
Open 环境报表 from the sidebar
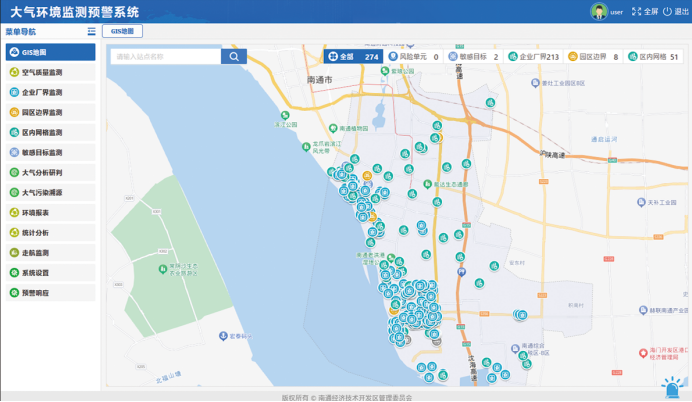point(49,212)
